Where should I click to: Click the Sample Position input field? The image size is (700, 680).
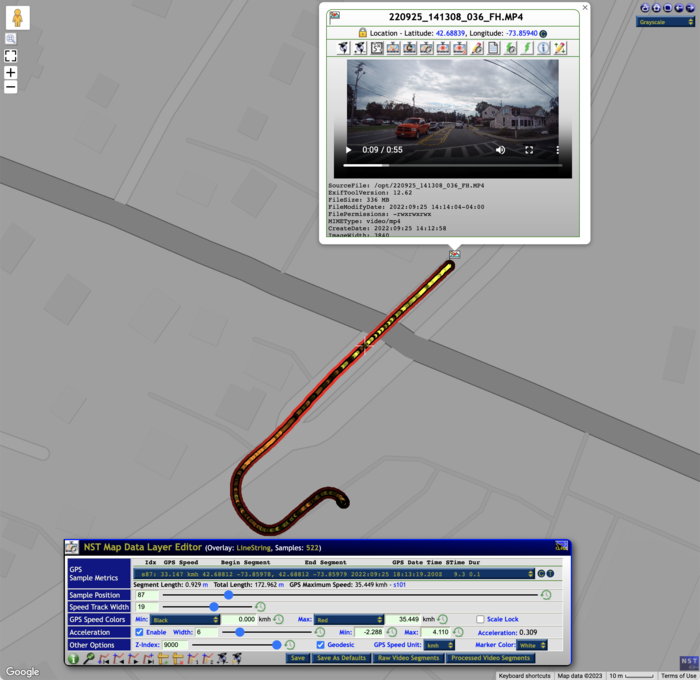click(146, 595)
